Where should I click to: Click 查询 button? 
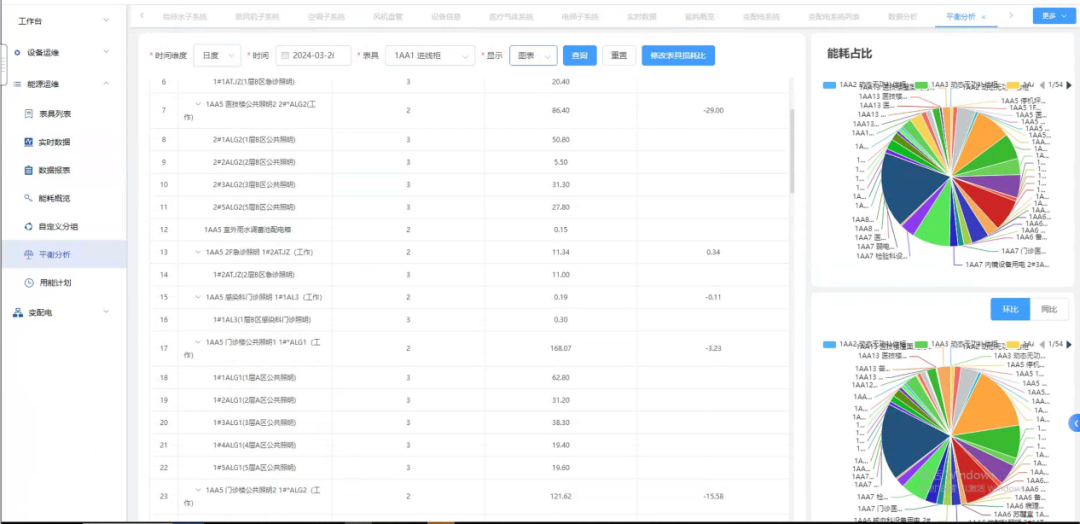point(580,56)
